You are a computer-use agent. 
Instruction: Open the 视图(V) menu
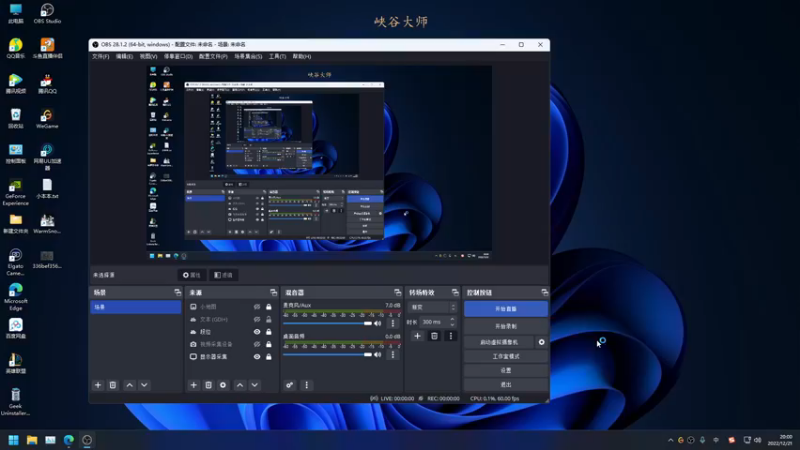(x=148, y=57)
